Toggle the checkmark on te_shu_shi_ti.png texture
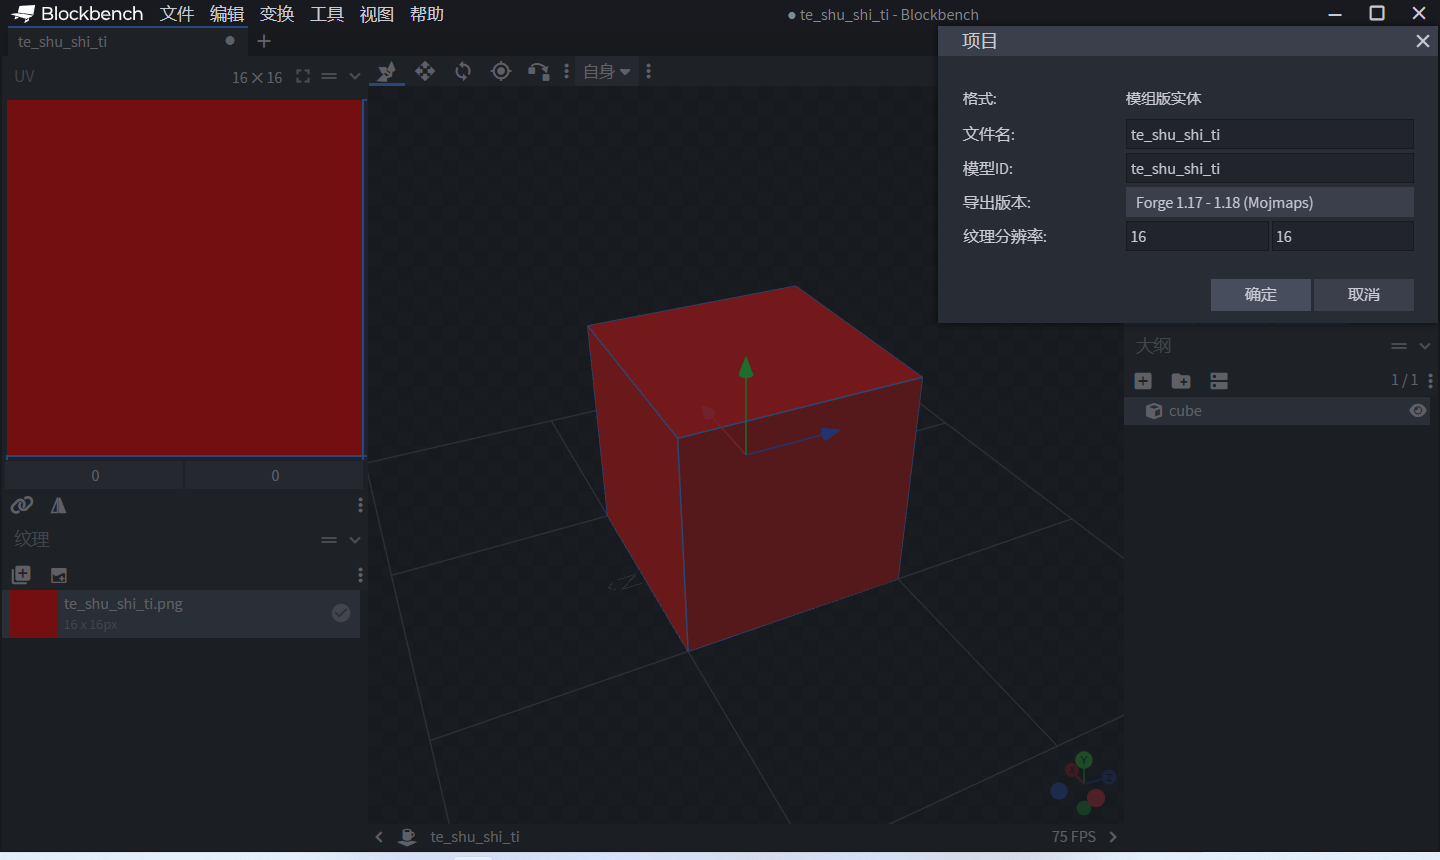This screenshot has height=860, width=1440. (x=341, y=613)
